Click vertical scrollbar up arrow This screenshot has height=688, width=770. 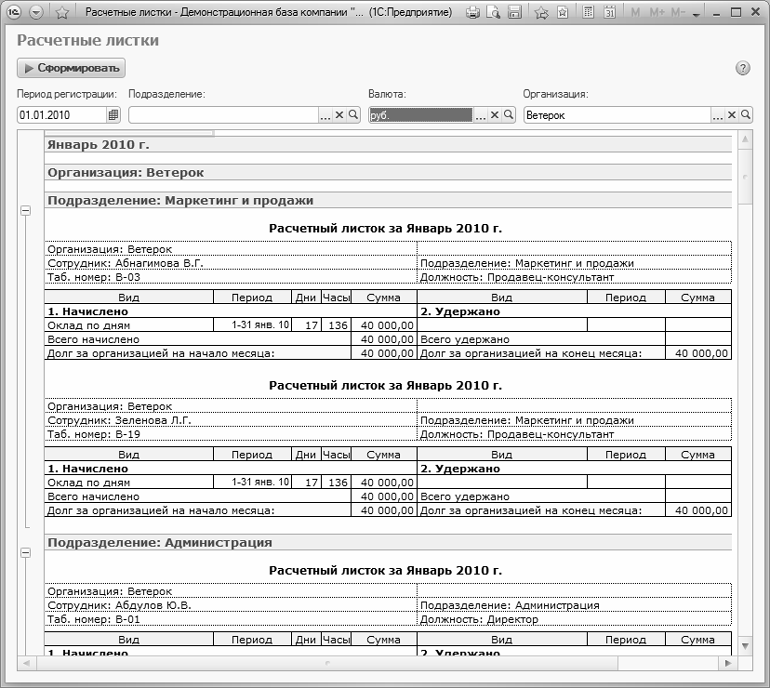click(x=745, y=139)
